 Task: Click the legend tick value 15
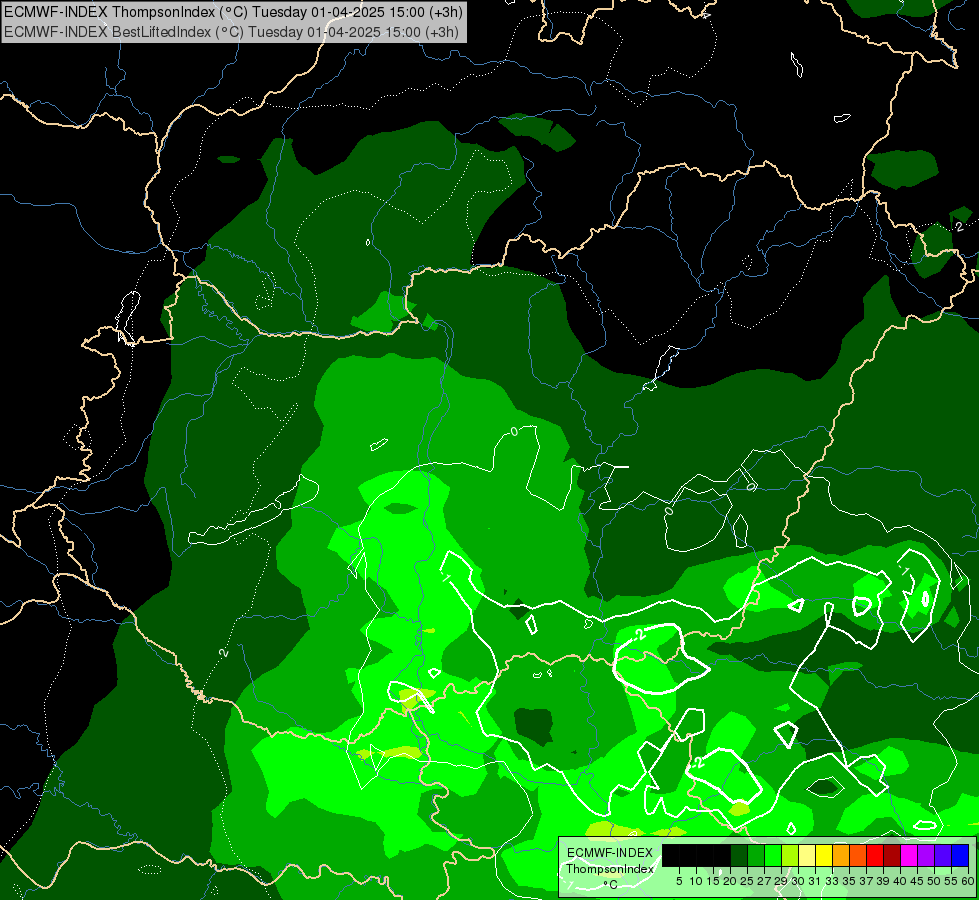click(x=713, y=881)
